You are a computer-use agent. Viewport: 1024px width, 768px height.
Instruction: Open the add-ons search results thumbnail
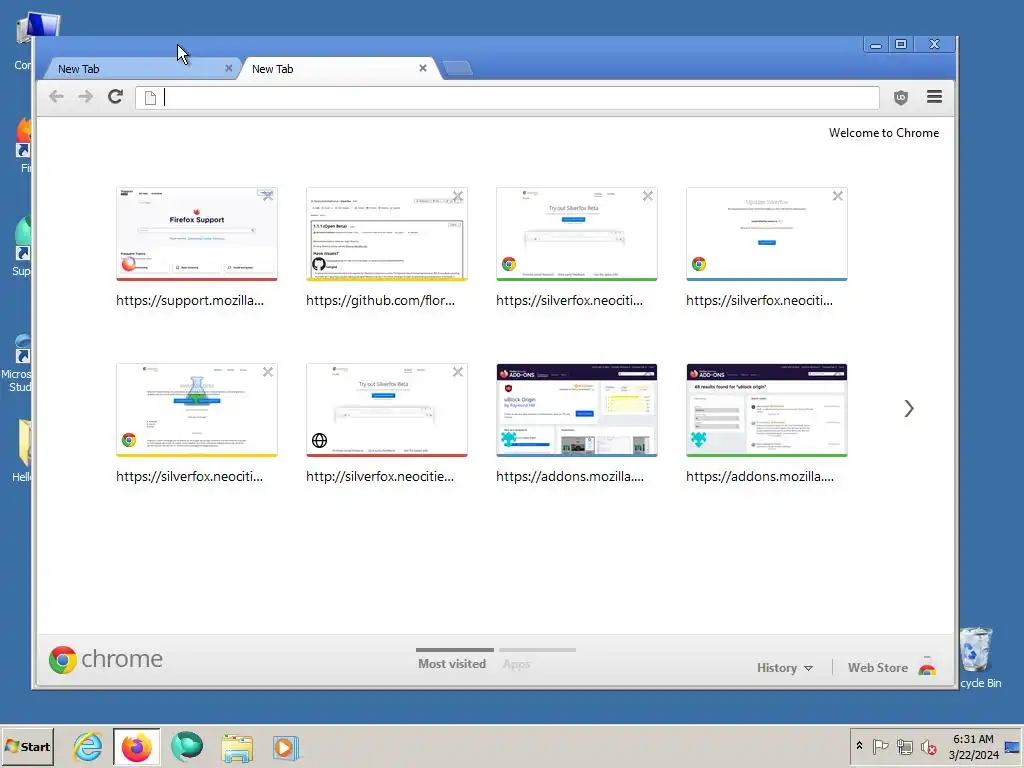[x=767, y=410]
